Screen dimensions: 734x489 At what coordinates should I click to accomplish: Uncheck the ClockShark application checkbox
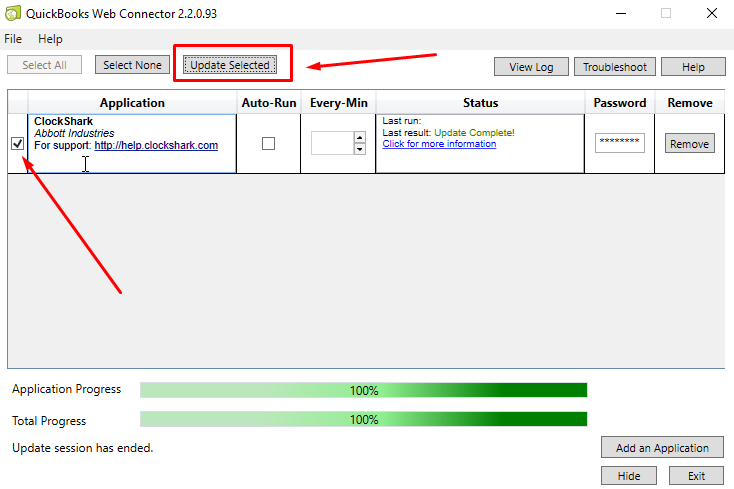17,143
